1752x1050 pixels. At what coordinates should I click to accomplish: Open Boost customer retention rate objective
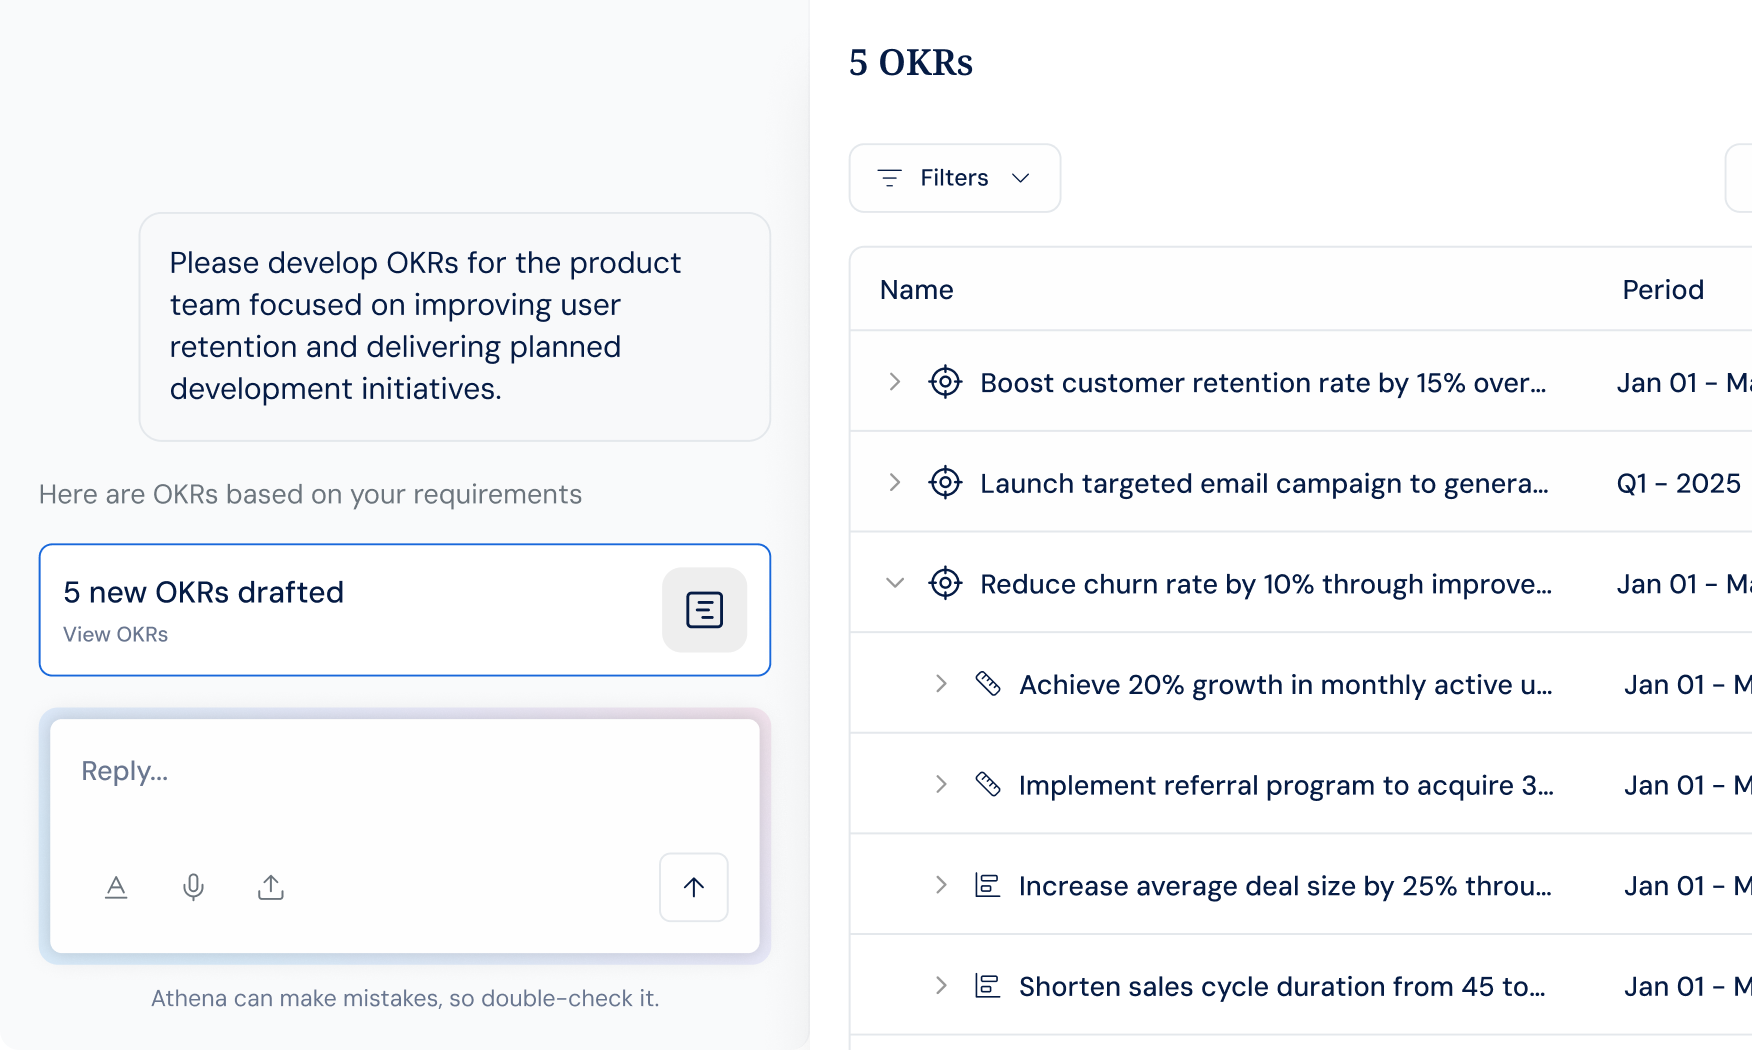click(1263, 383)
